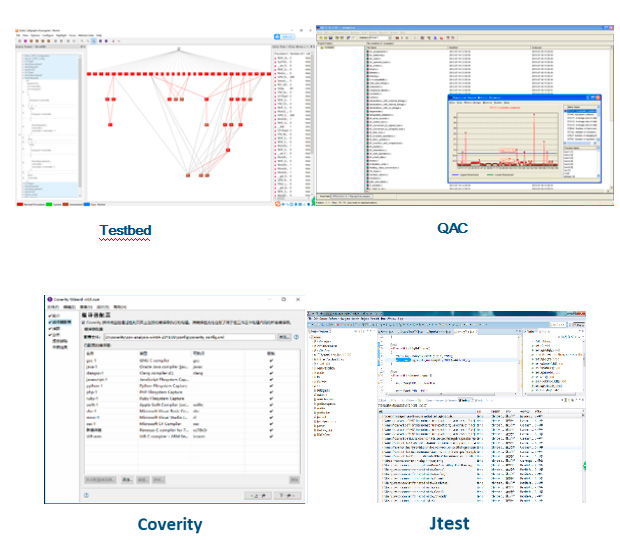Image resolution: width=620 pixels, height=540 pixels.
Task: Toggle the checkmark for Oracle Java compiler row
Action: coord(270,366)
